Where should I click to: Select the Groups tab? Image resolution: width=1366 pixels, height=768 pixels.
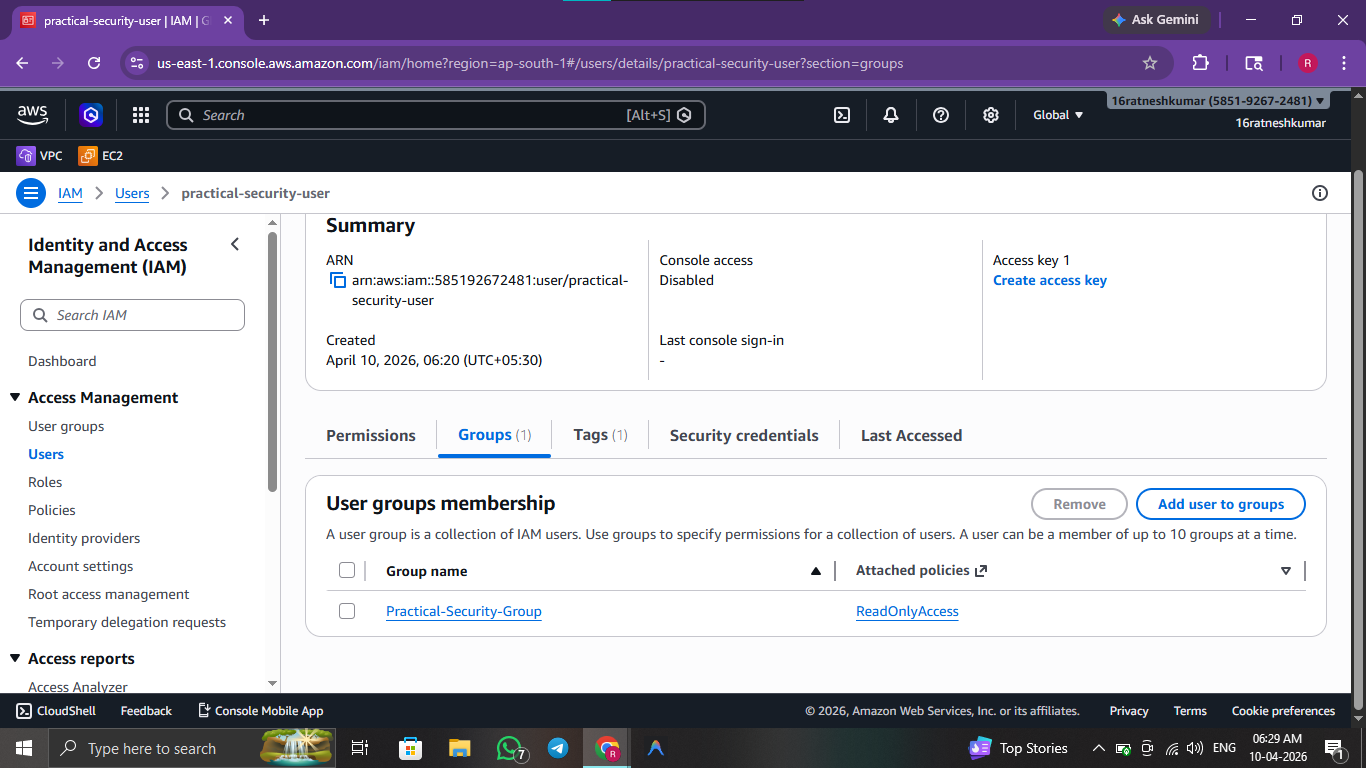[x=494, y=435]
